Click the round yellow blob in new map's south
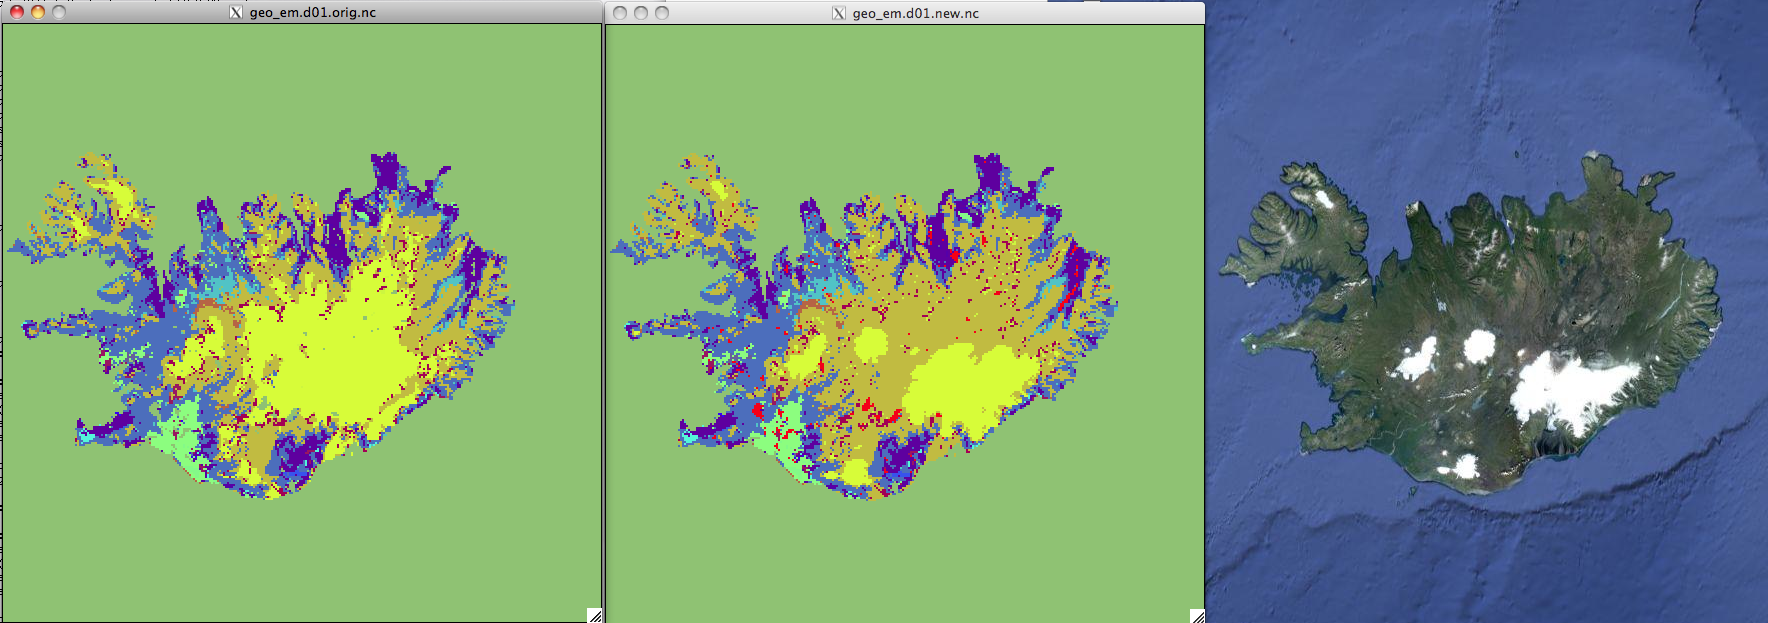The height and width of the screenshot is (623, 1768). (x=856, y=472)
